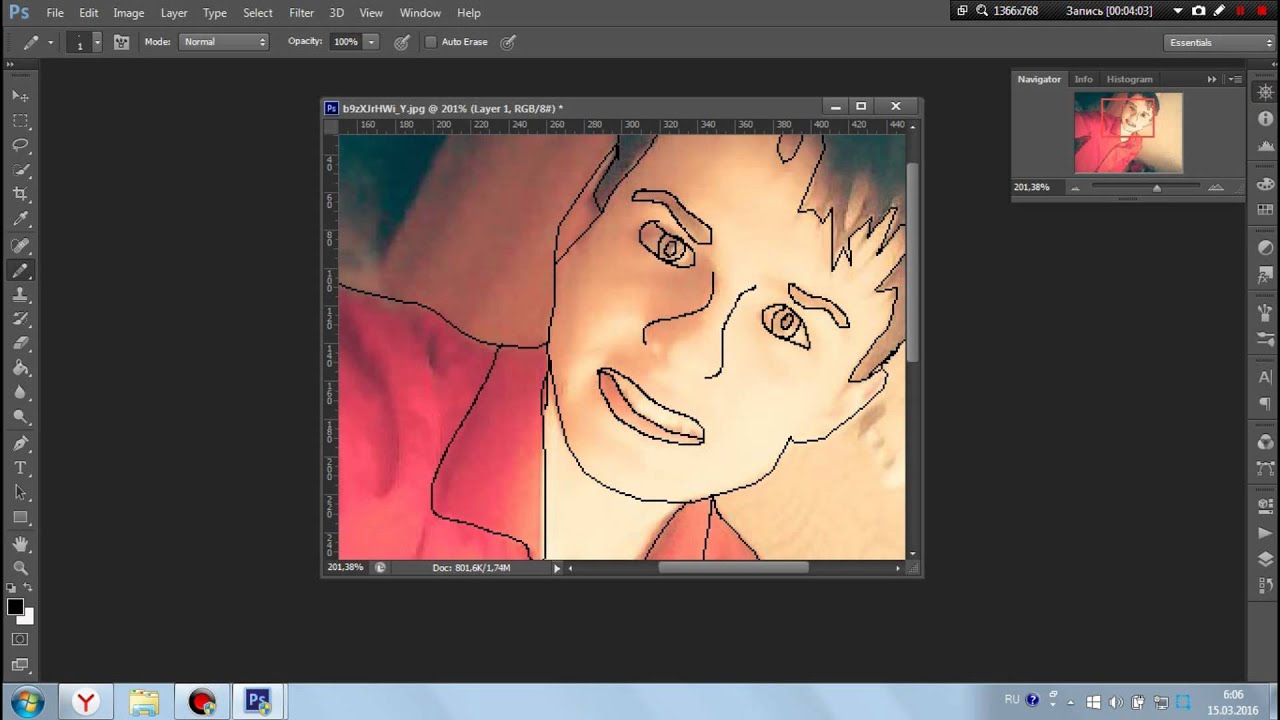Switch to the Histogram tab
This screenshot has height=720, width=1280.
tap(1129, 79)
